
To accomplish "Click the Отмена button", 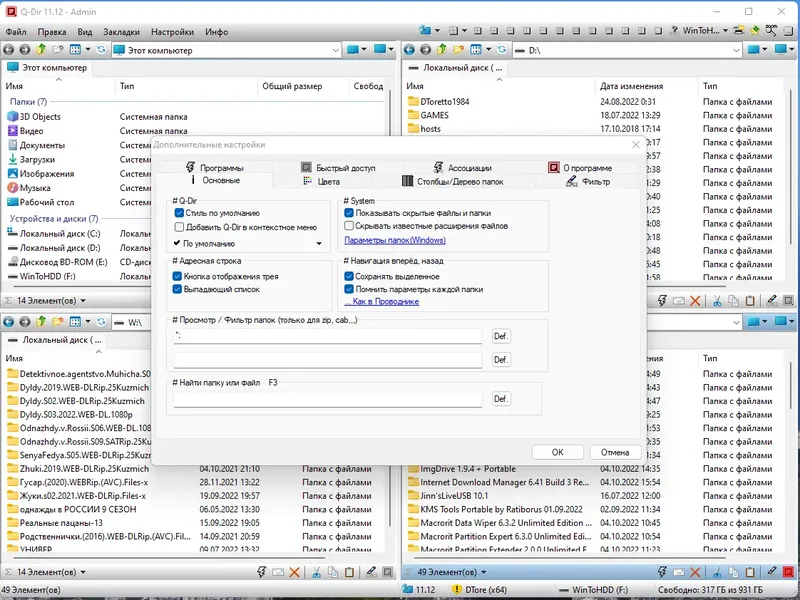I will [x=614, y=452].
